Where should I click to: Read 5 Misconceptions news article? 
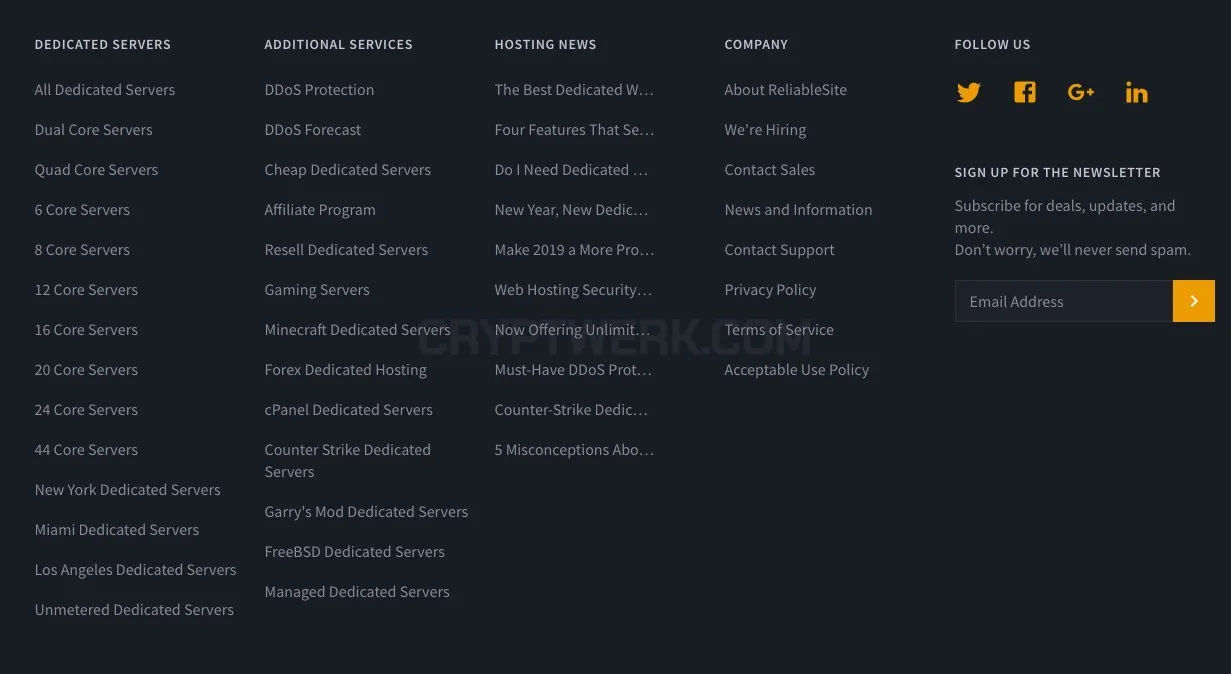coord(574,450)
